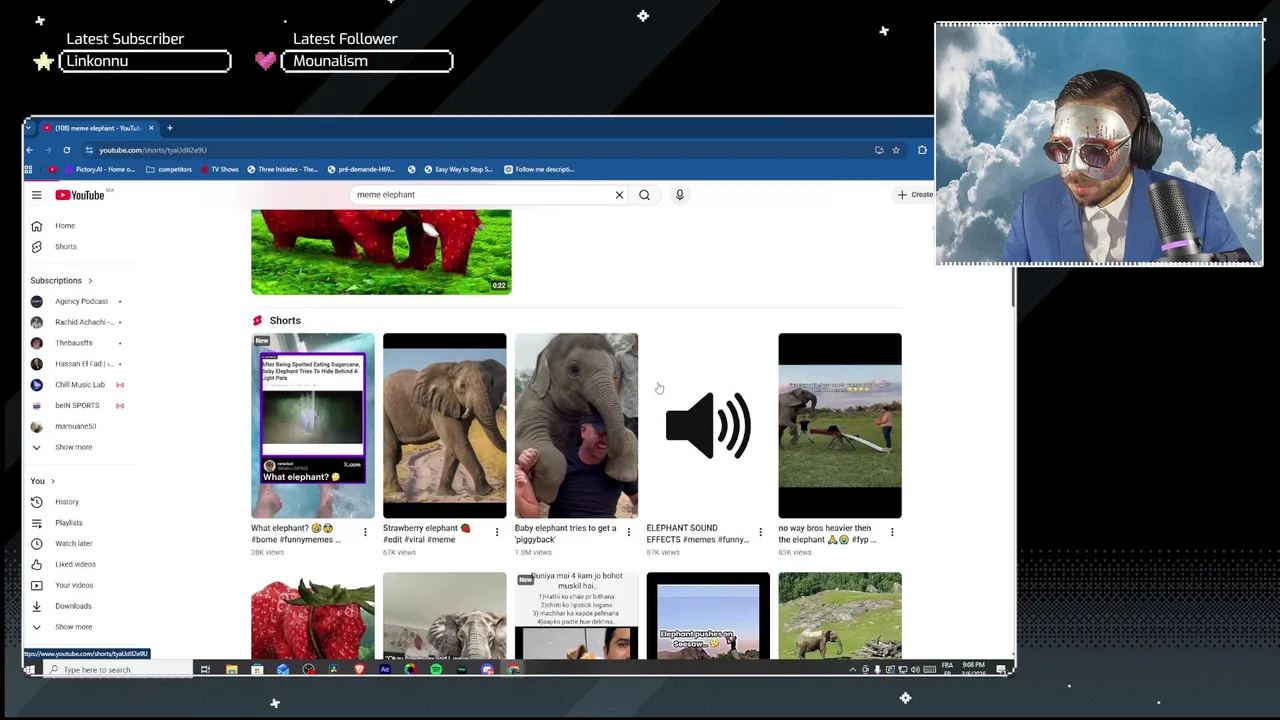Click the install/cast icon in the address bar
Viewport: 1280px width, 720px height.
click(x=879, y=150)
